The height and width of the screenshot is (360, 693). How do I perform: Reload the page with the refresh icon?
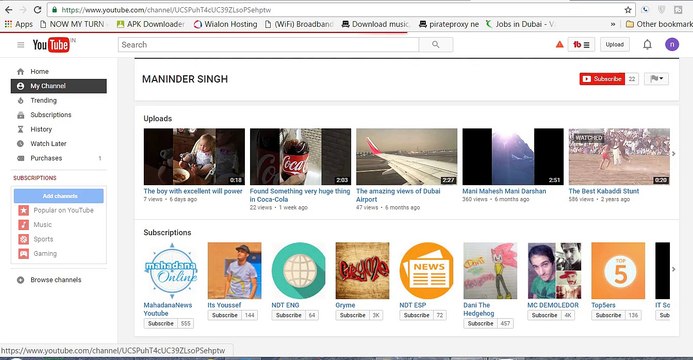pyautogui.click(x=38, y=9)
